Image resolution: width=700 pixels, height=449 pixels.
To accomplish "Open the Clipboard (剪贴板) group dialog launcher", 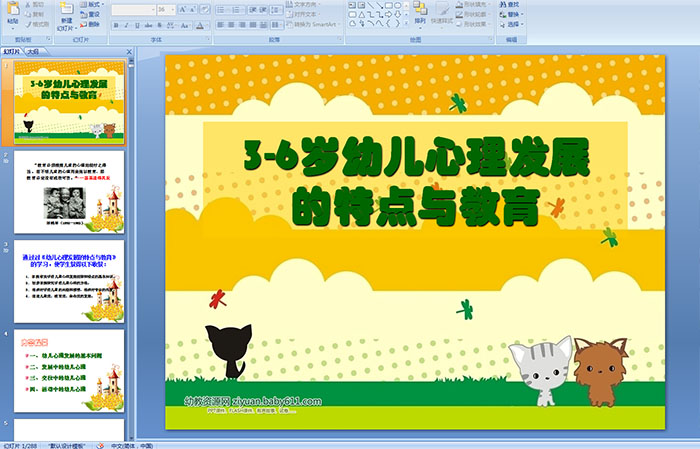I will 49,40.
